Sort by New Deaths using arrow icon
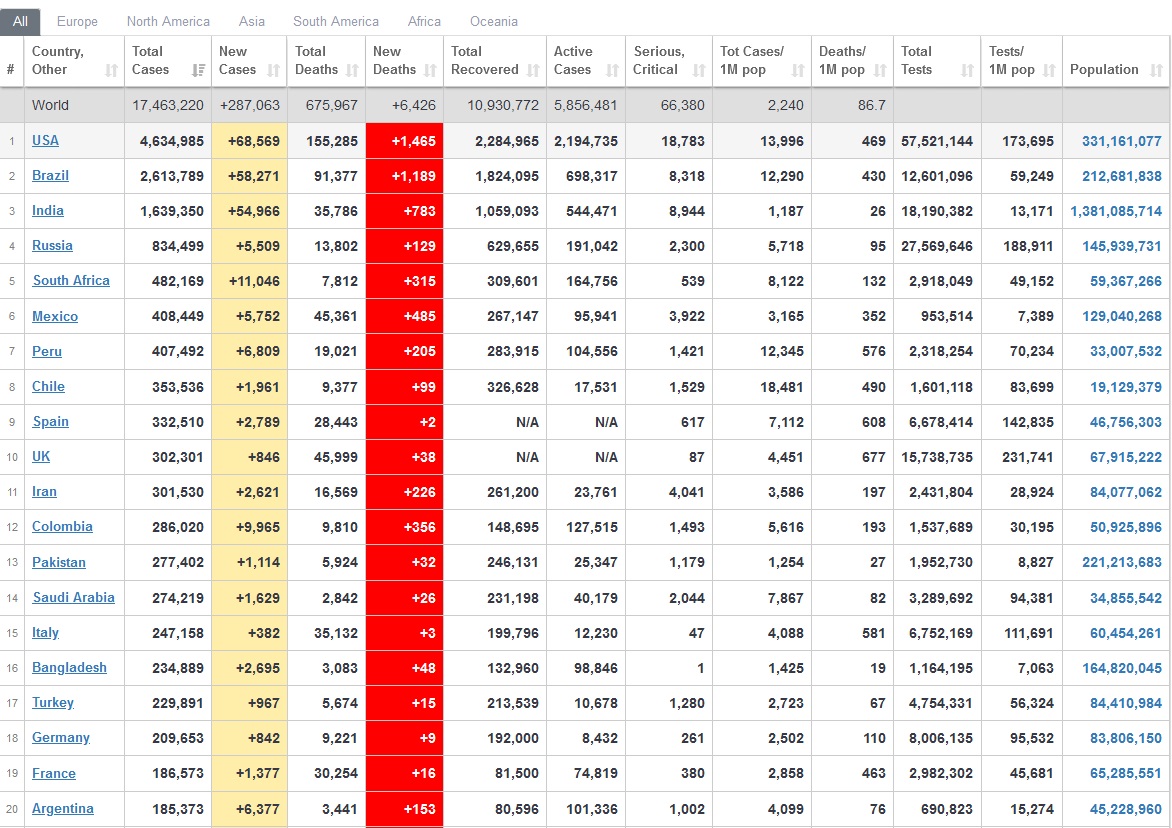Image resolution: width=1172 pixels, height=828 pixels. [x=430, y=70]
